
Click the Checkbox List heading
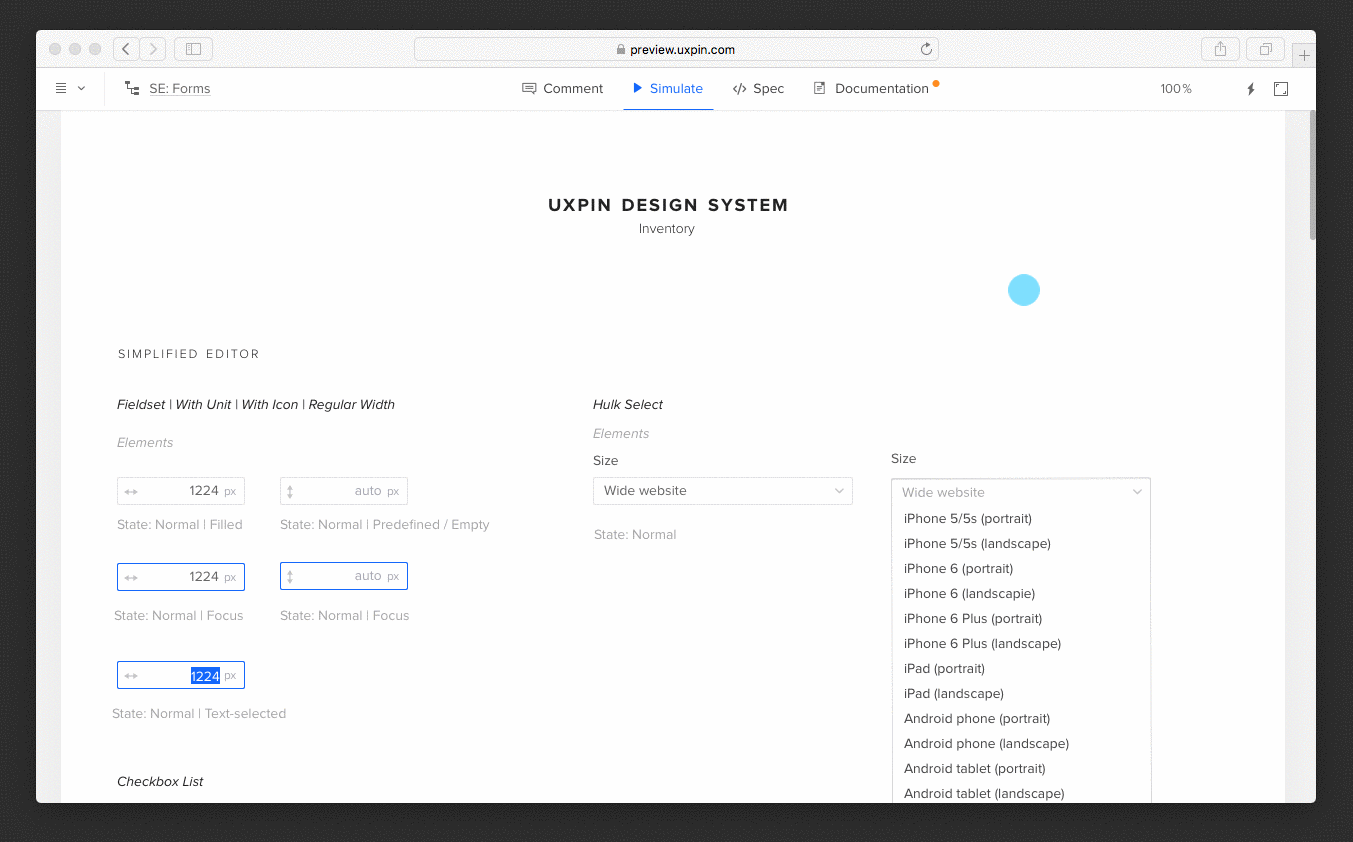pos(160,781)
